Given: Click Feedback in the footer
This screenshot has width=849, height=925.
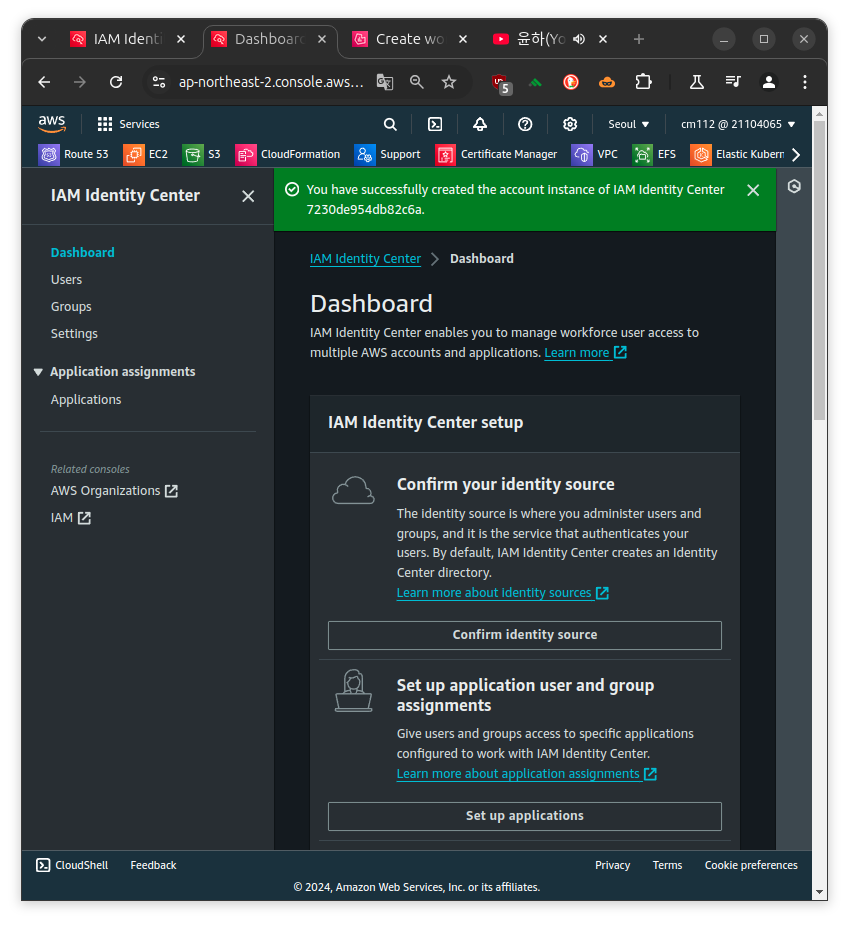Looking at the screenshot, I should 153,865.
